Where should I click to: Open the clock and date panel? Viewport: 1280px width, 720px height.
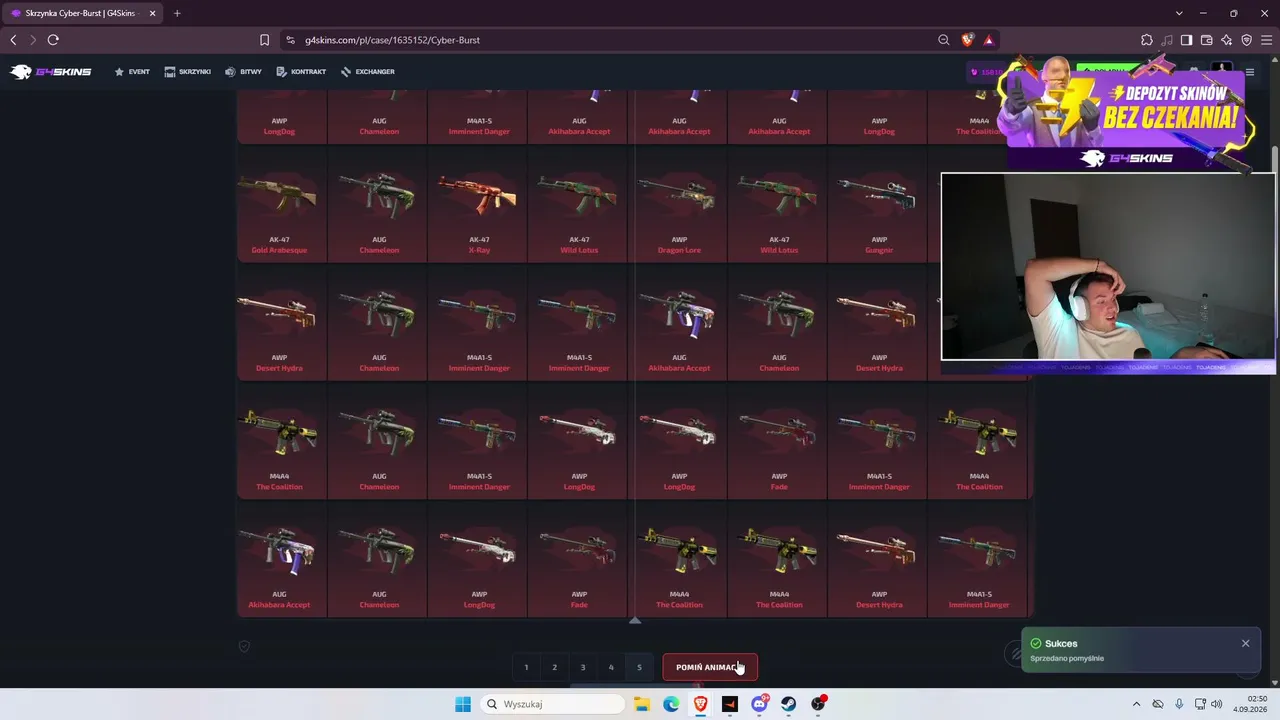[1251, 704]
